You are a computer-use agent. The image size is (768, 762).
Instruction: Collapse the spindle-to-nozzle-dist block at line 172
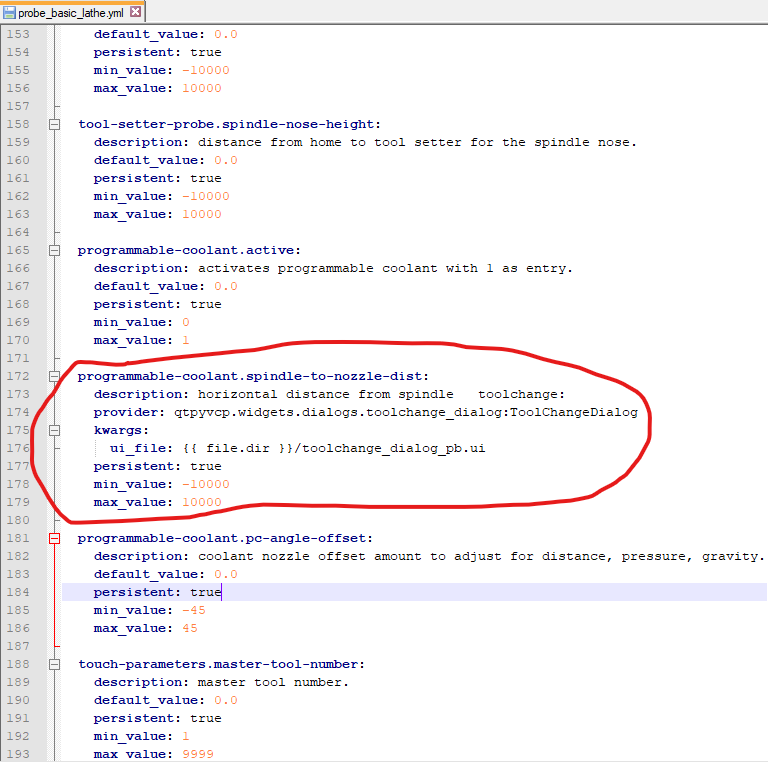pos(54,376)
